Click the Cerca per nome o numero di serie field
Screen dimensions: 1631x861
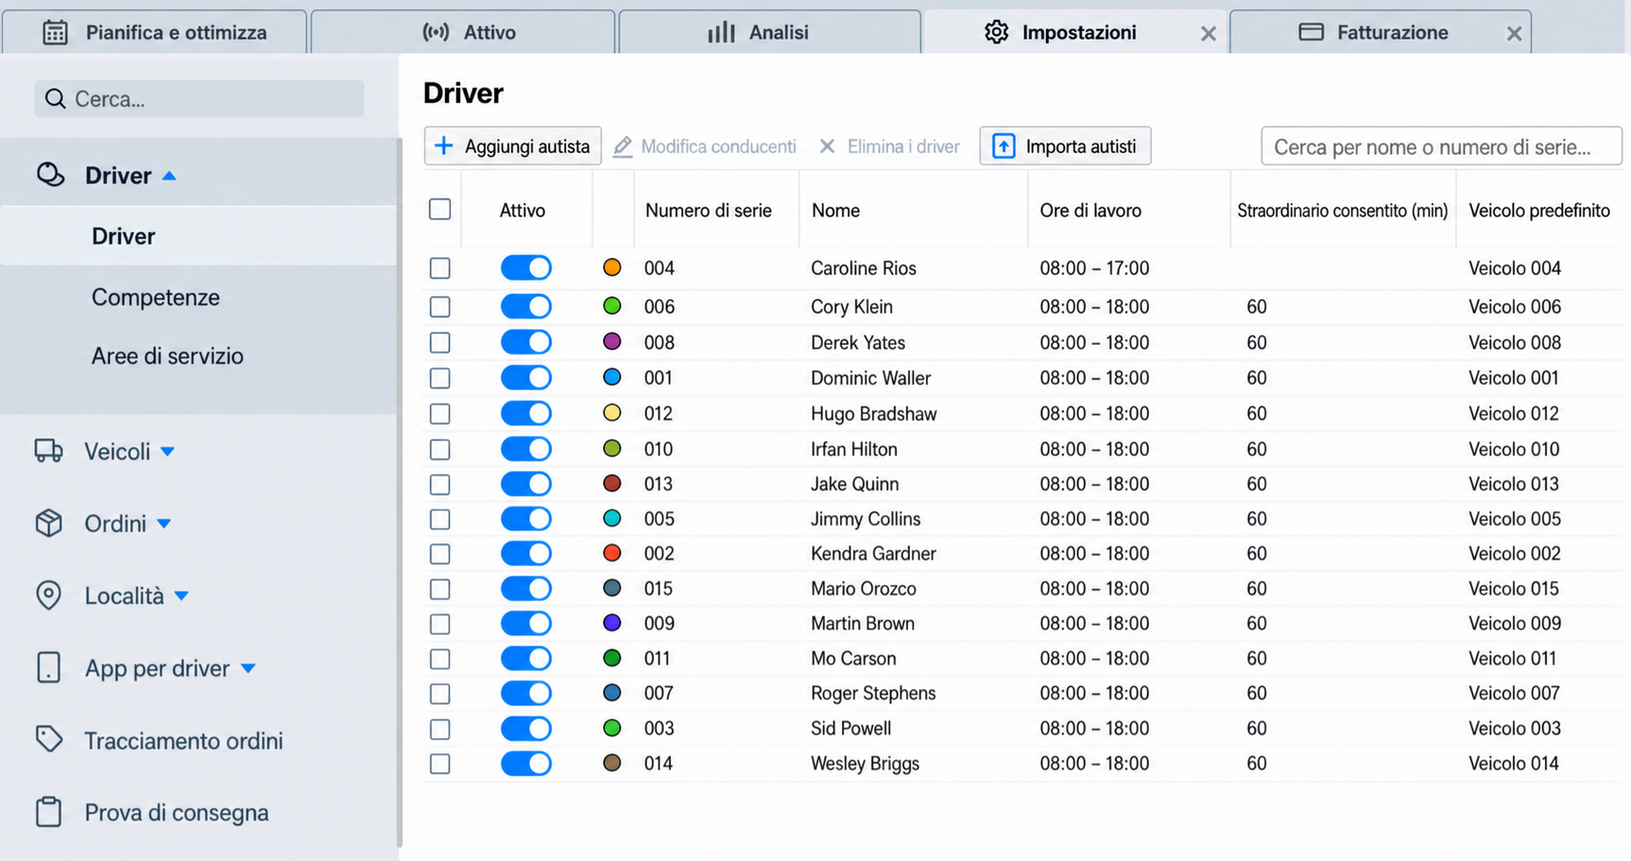tap(1441, 146)
